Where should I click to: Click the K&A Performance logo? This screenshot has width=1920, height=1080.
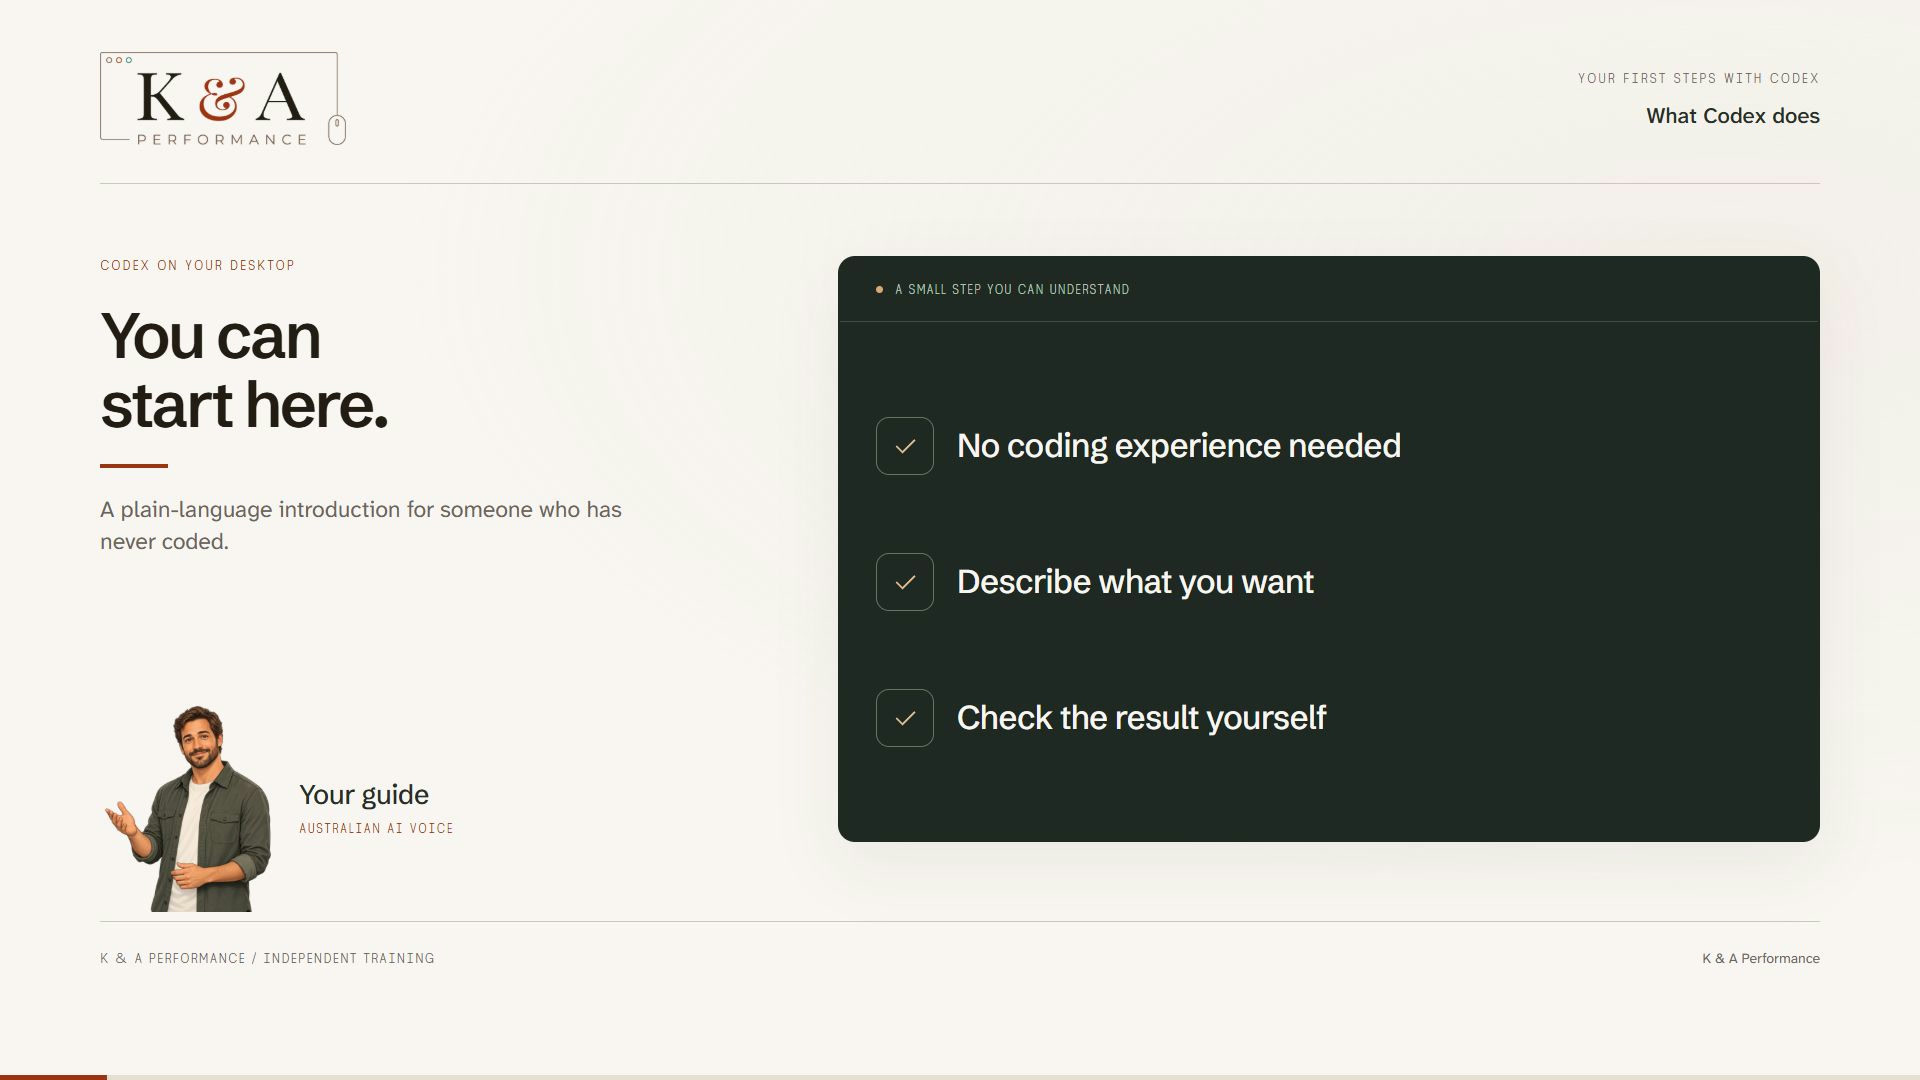[x=223, y=99]
